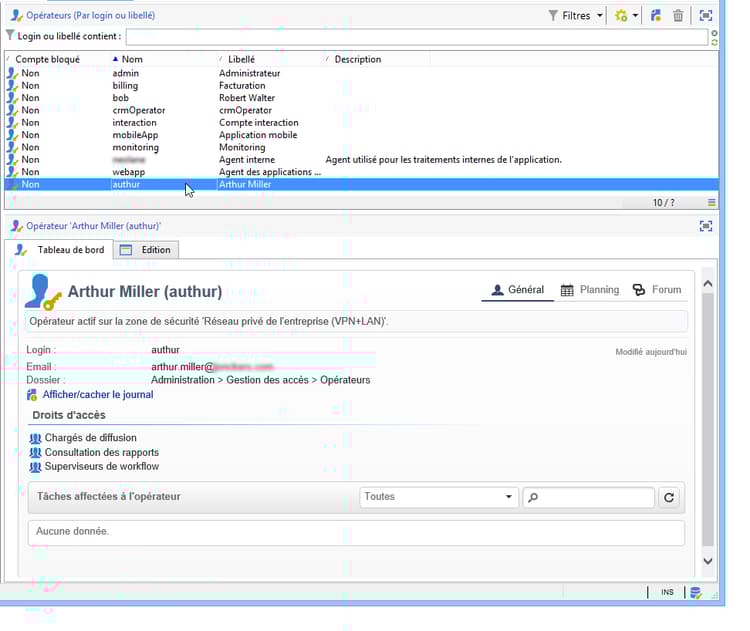Click operator icon in the admin row
Screen dimensions: 750x631
12,73
